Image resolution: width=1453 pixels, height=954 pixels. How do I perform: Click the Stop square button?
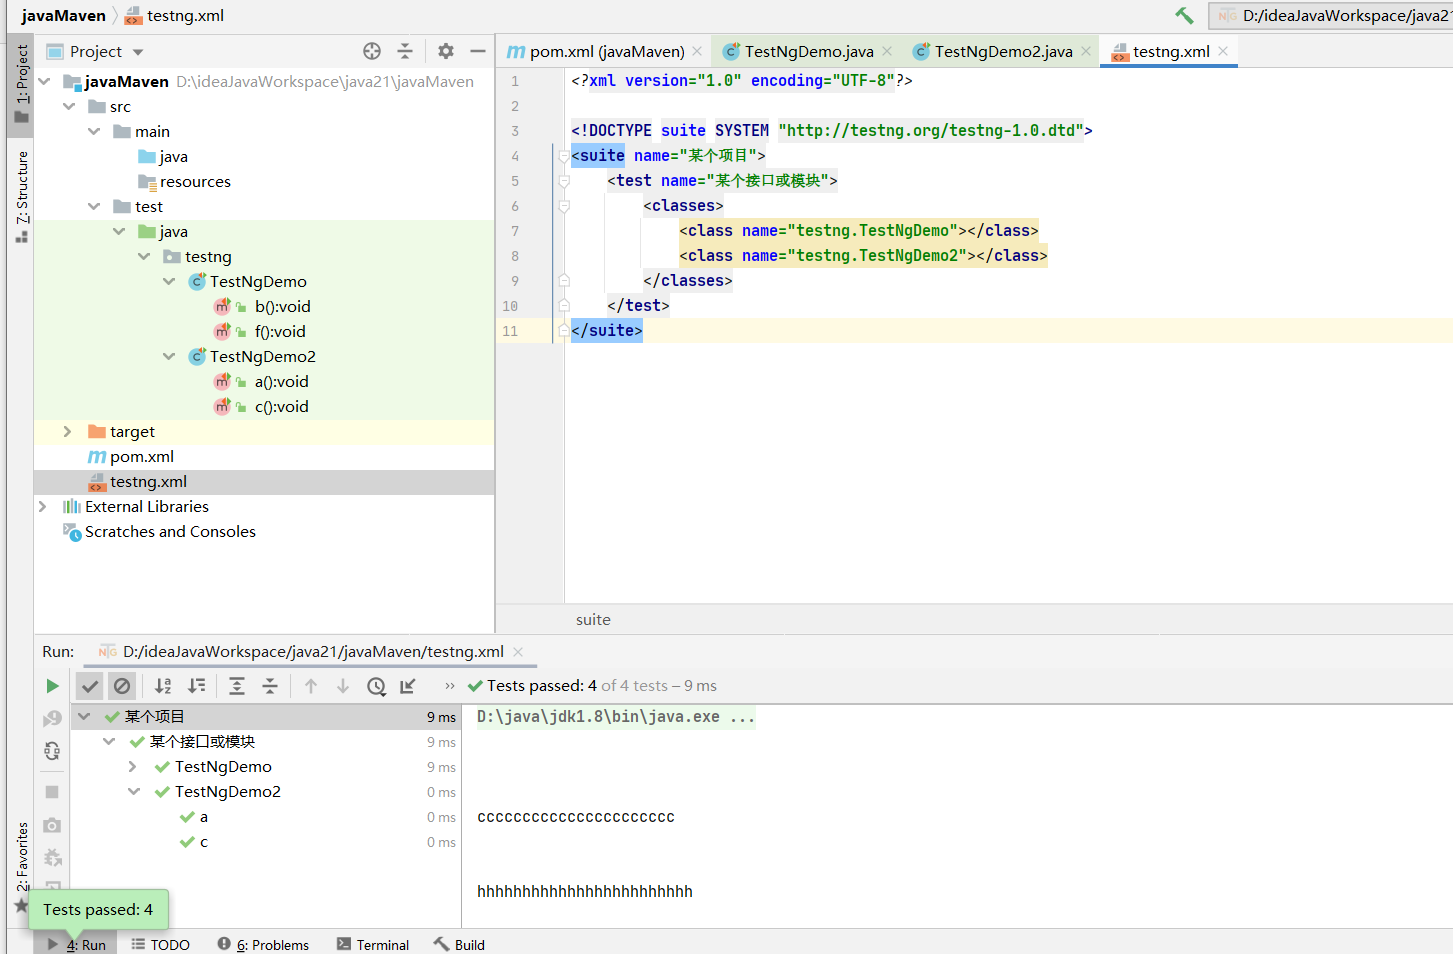click(x=52, y=792)
